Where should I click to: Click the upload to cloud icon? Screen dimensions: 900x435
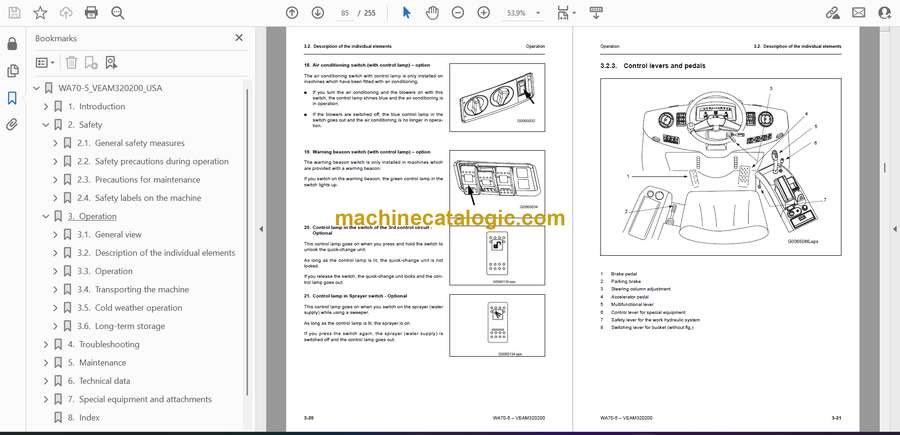click(66, 13)
